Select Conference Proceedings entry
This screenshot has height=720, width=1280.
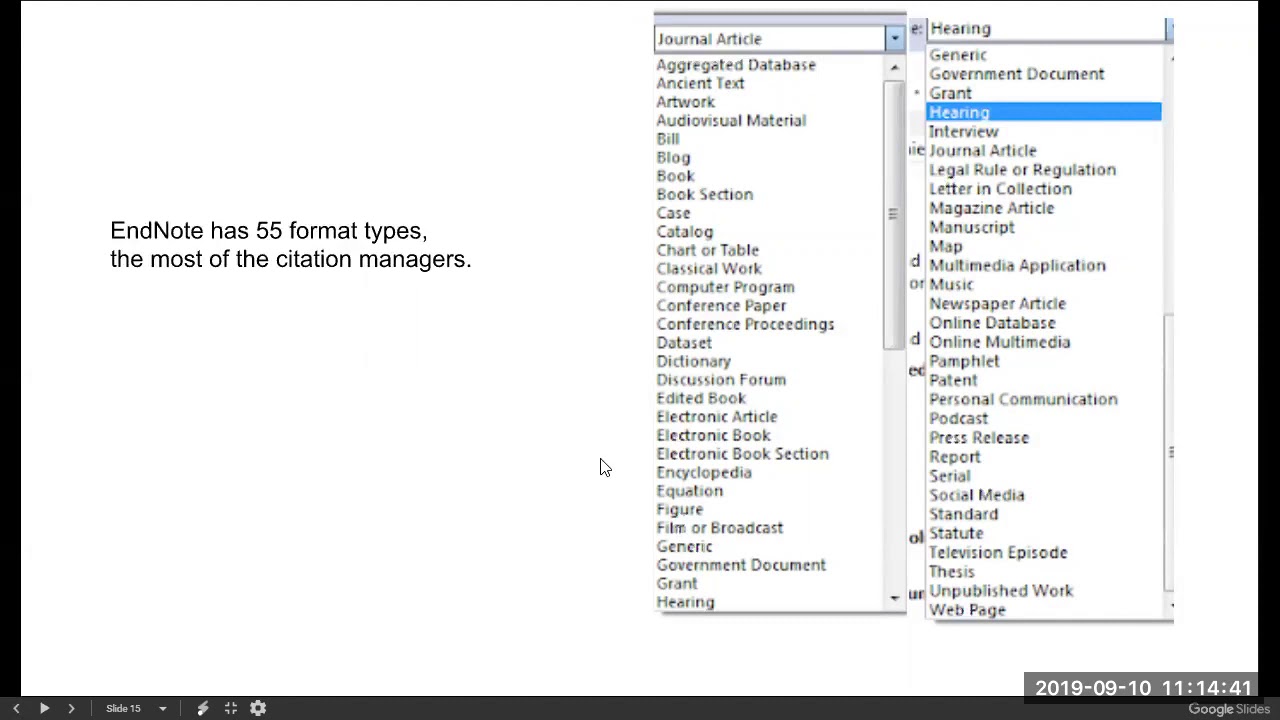click(745, 324)
